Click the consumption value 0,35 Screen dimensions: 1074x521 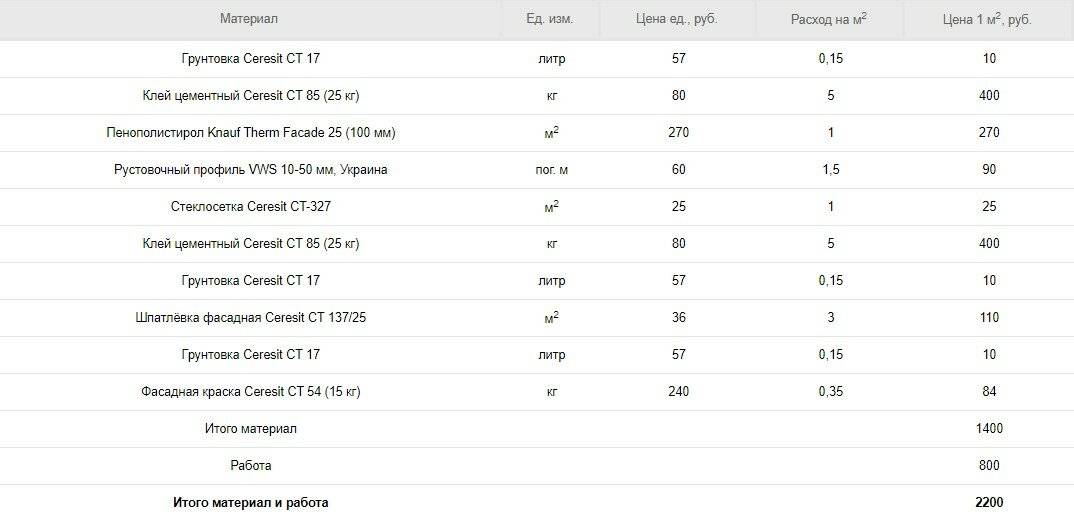coord(830,392)
